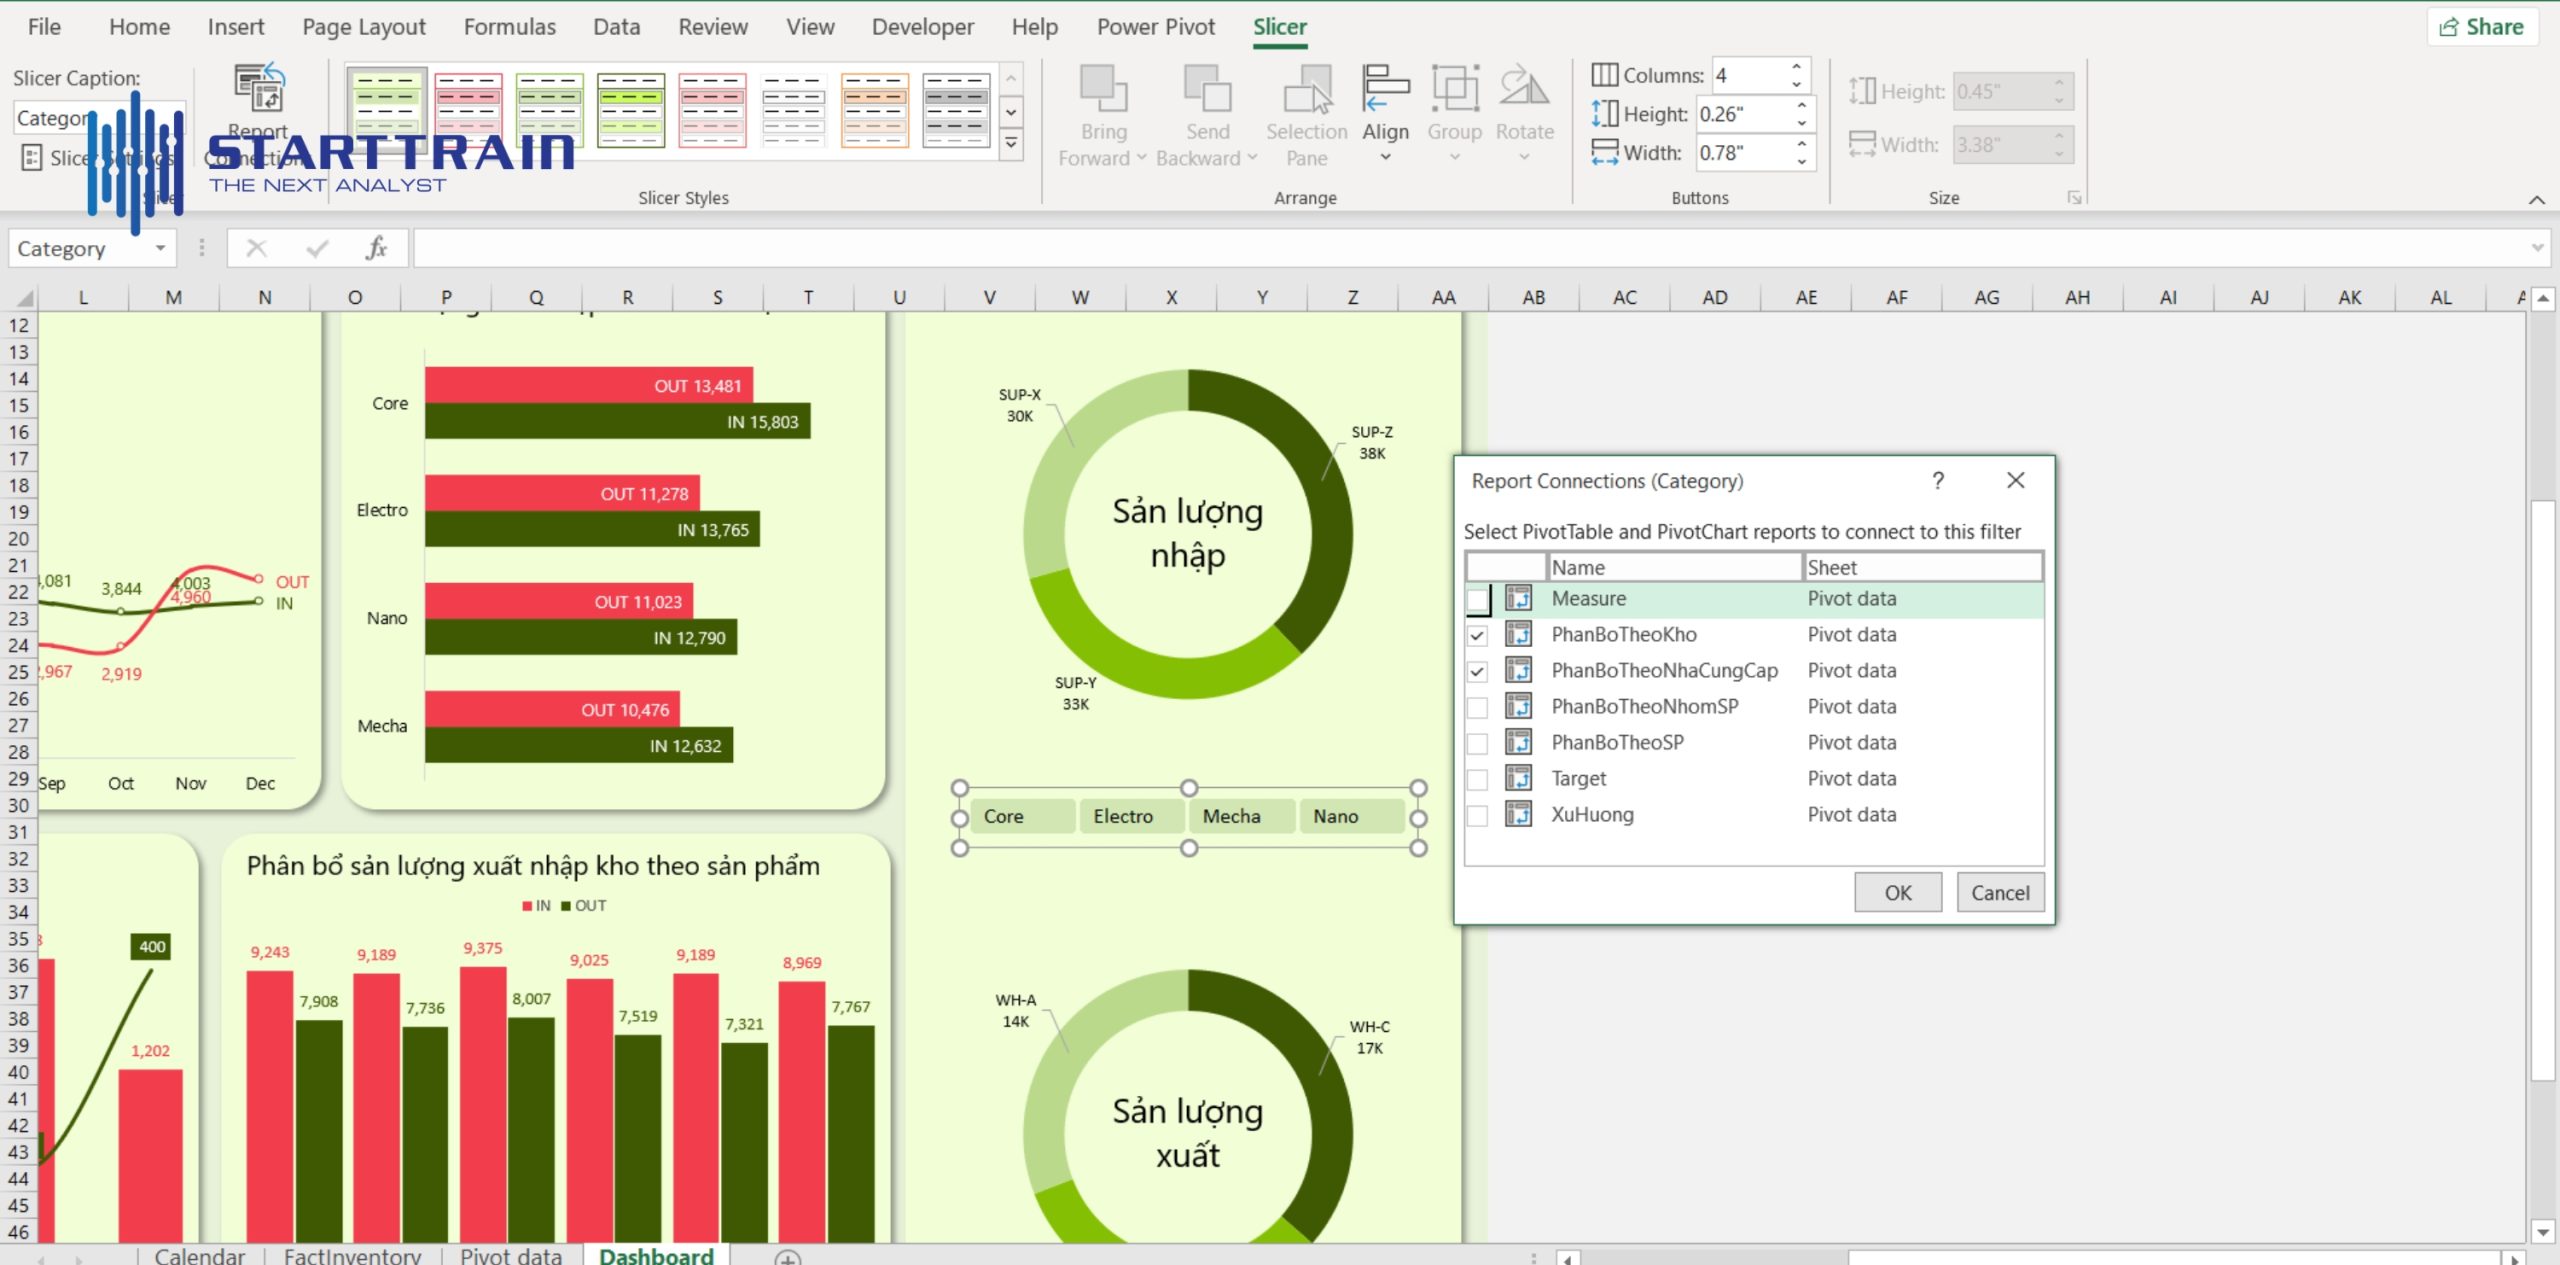Open Report Connections from the ribbon
This screenshot has width=2560, height=1265.
point(258,110)
